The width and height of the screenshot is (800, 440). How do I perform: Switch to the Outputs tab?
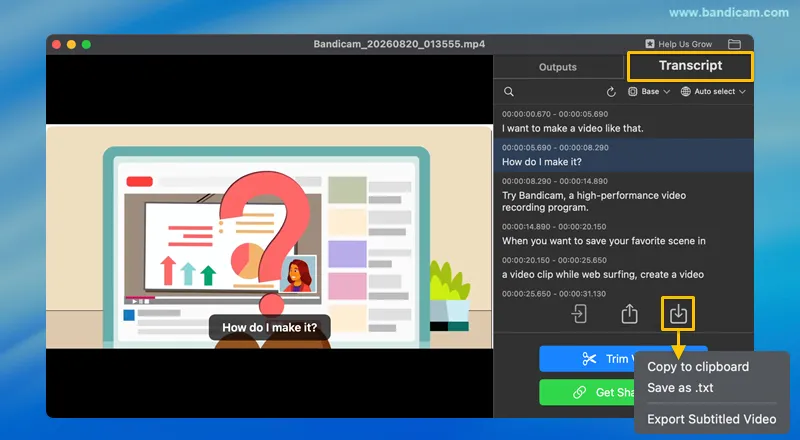558,67
